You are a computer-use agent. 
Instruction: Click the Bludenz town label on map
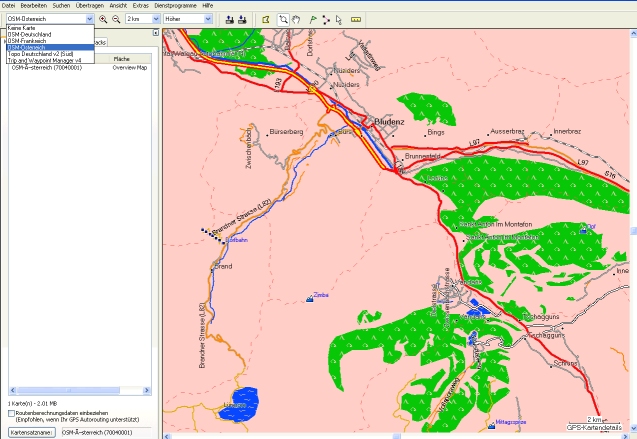pos(389,122)
